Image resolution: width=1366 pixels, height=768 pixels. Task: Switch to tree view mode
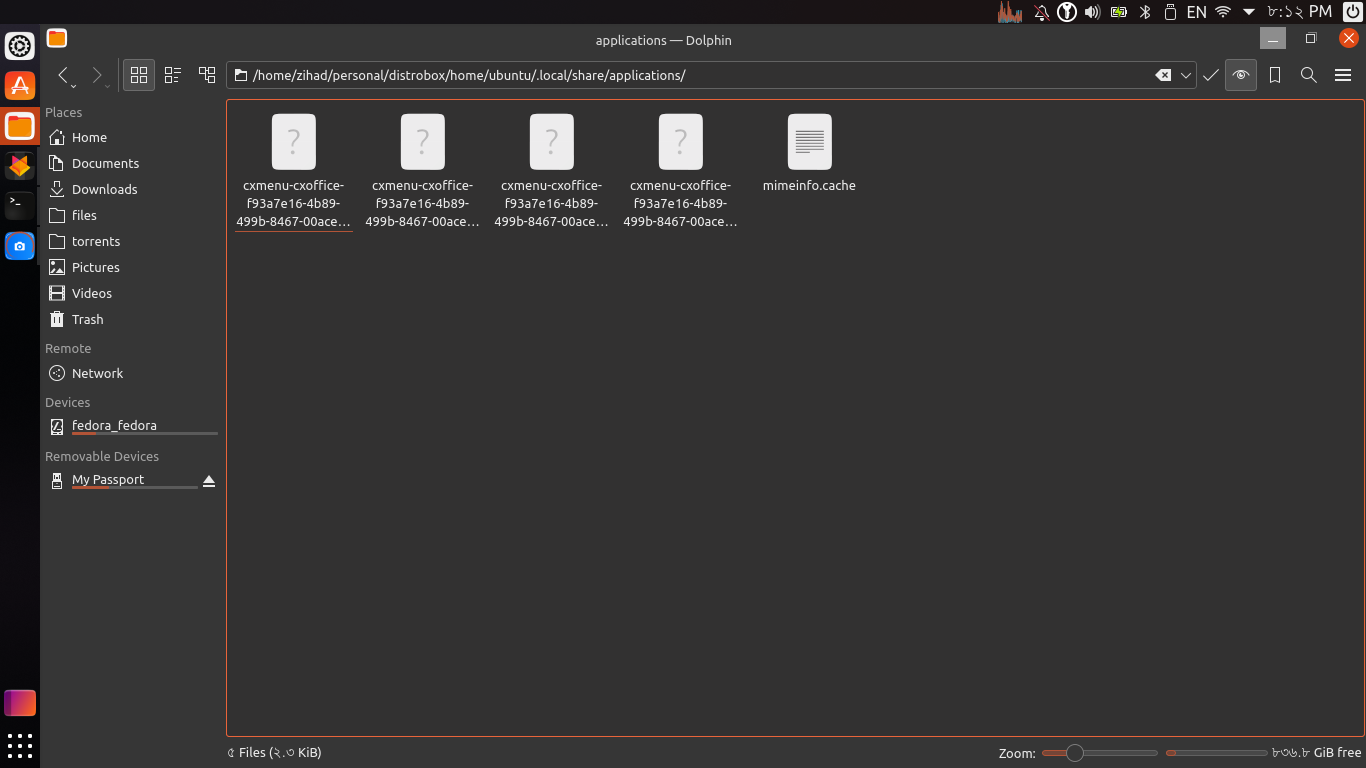pos(206,74)
